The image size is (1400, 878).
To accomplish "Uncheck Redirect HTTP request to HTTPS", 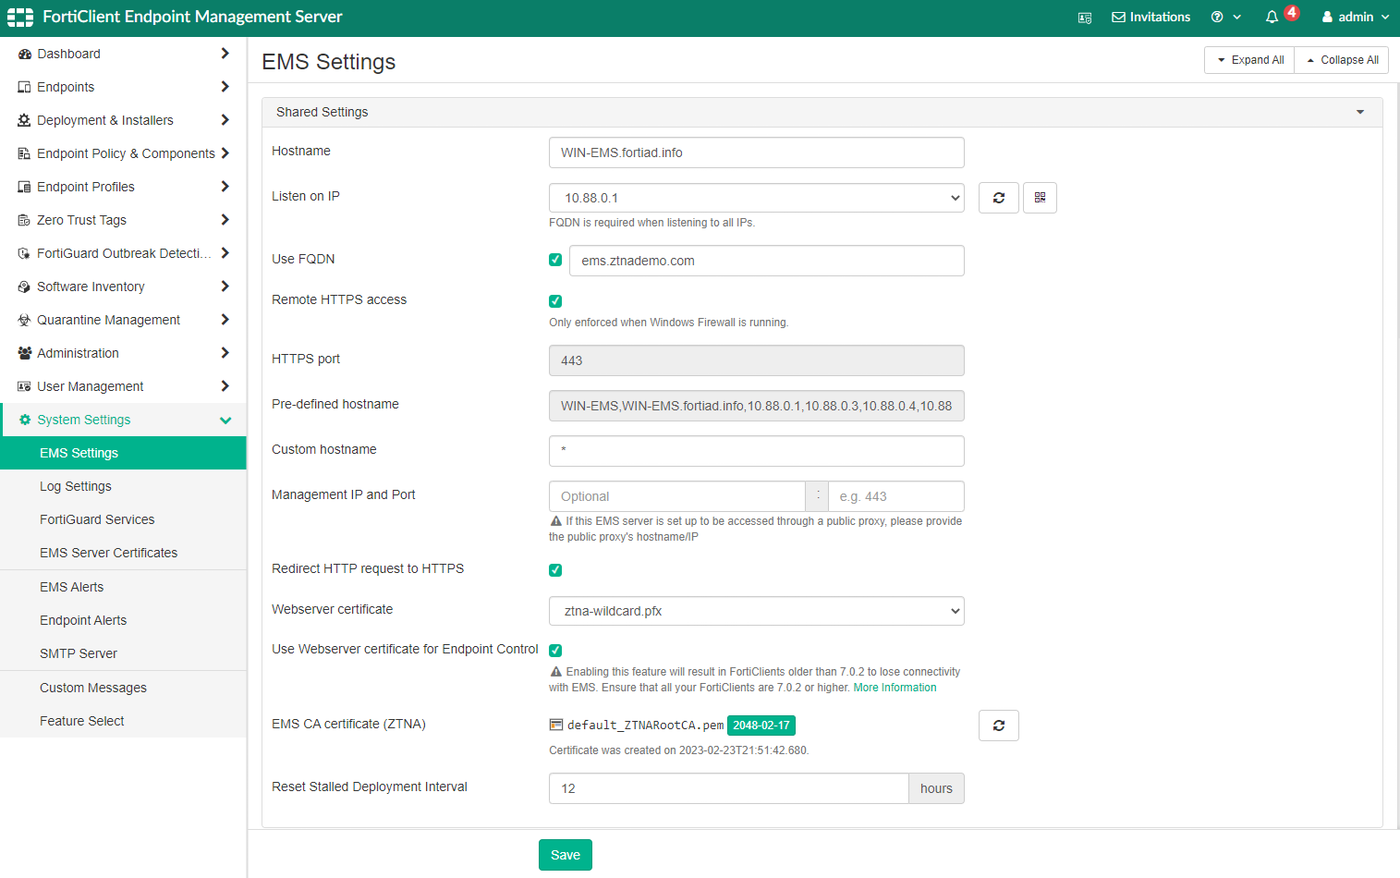I will (x=555, y=570).
